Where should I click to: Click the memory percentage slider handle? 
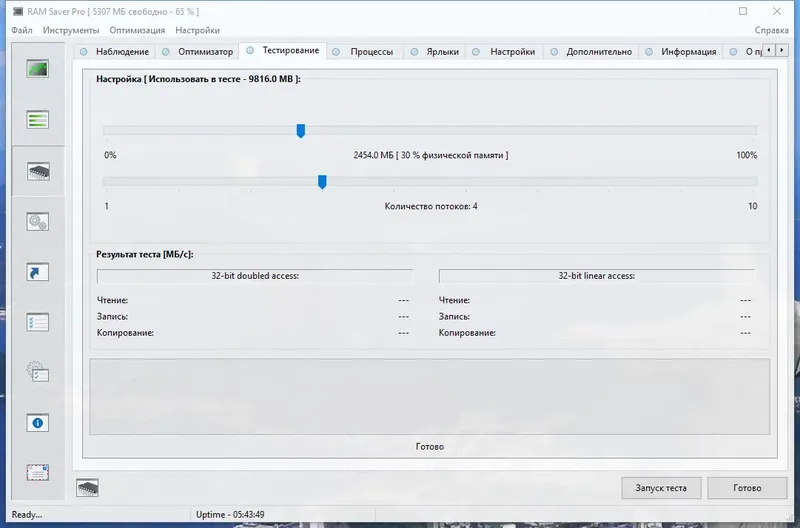[x=301, y=131]
